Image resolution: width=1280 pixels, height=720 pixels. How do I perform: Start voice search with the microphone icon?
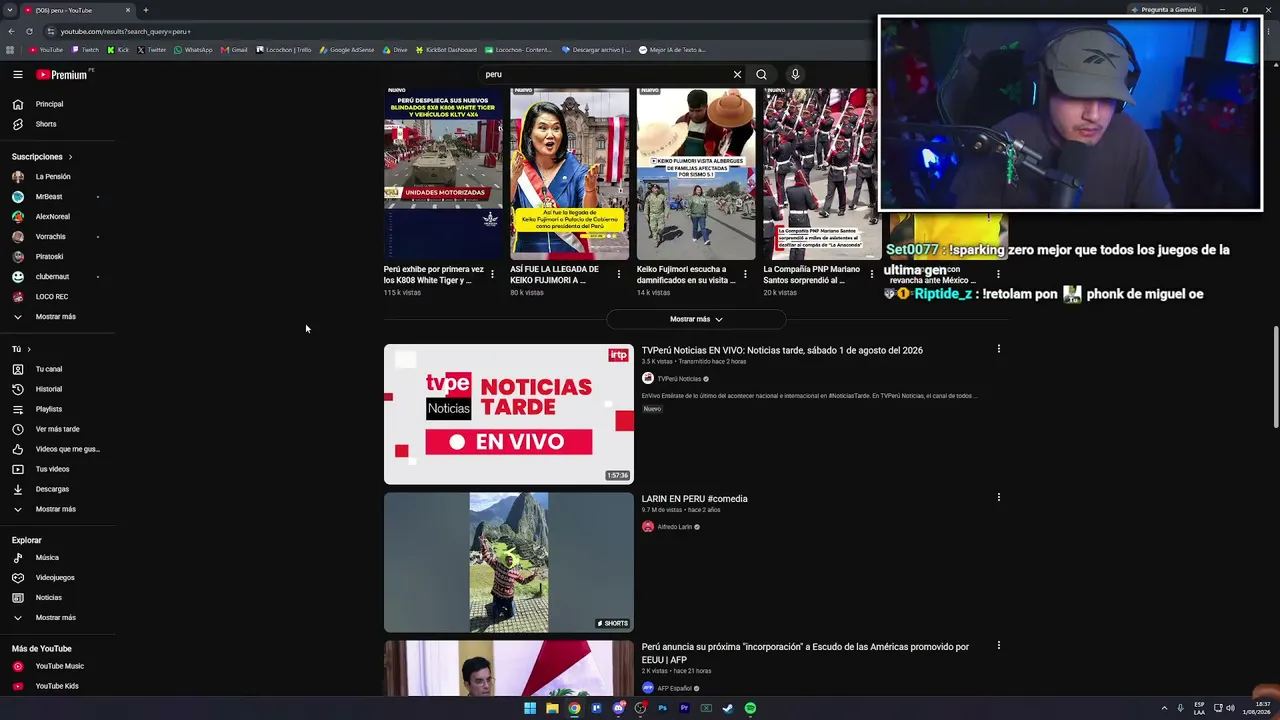click(x=795, y=74)
